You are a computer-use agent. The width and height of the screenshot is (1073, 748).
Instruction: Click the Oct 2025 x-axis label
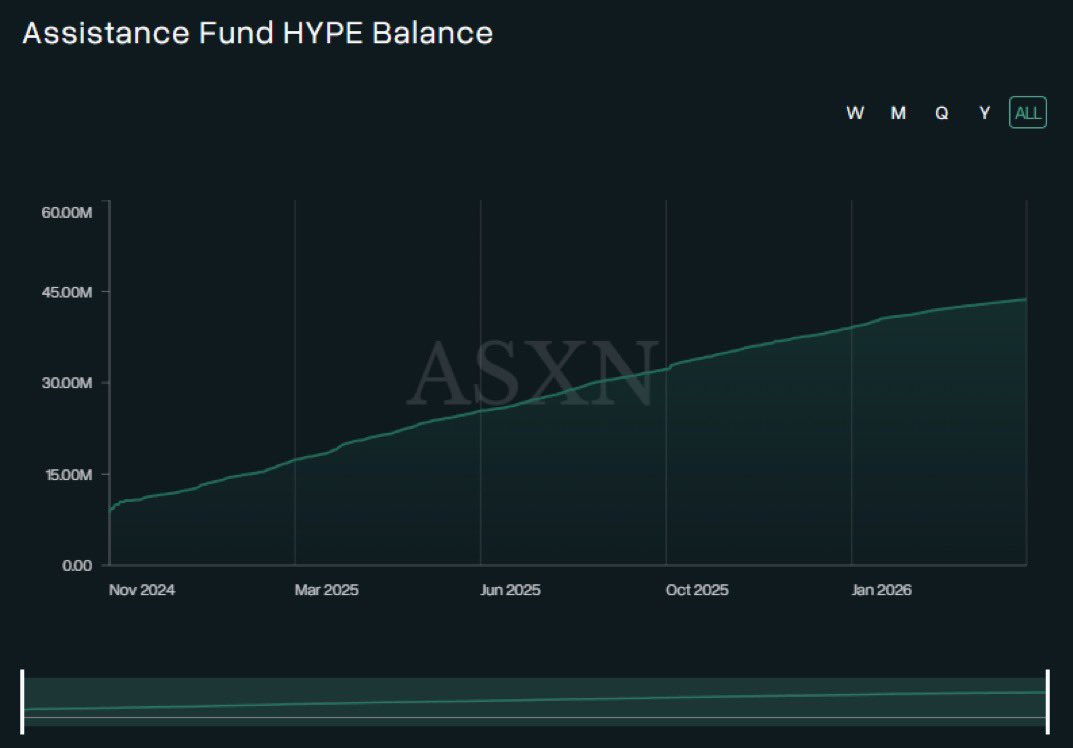pyautogui.click(x=697, y=590)
